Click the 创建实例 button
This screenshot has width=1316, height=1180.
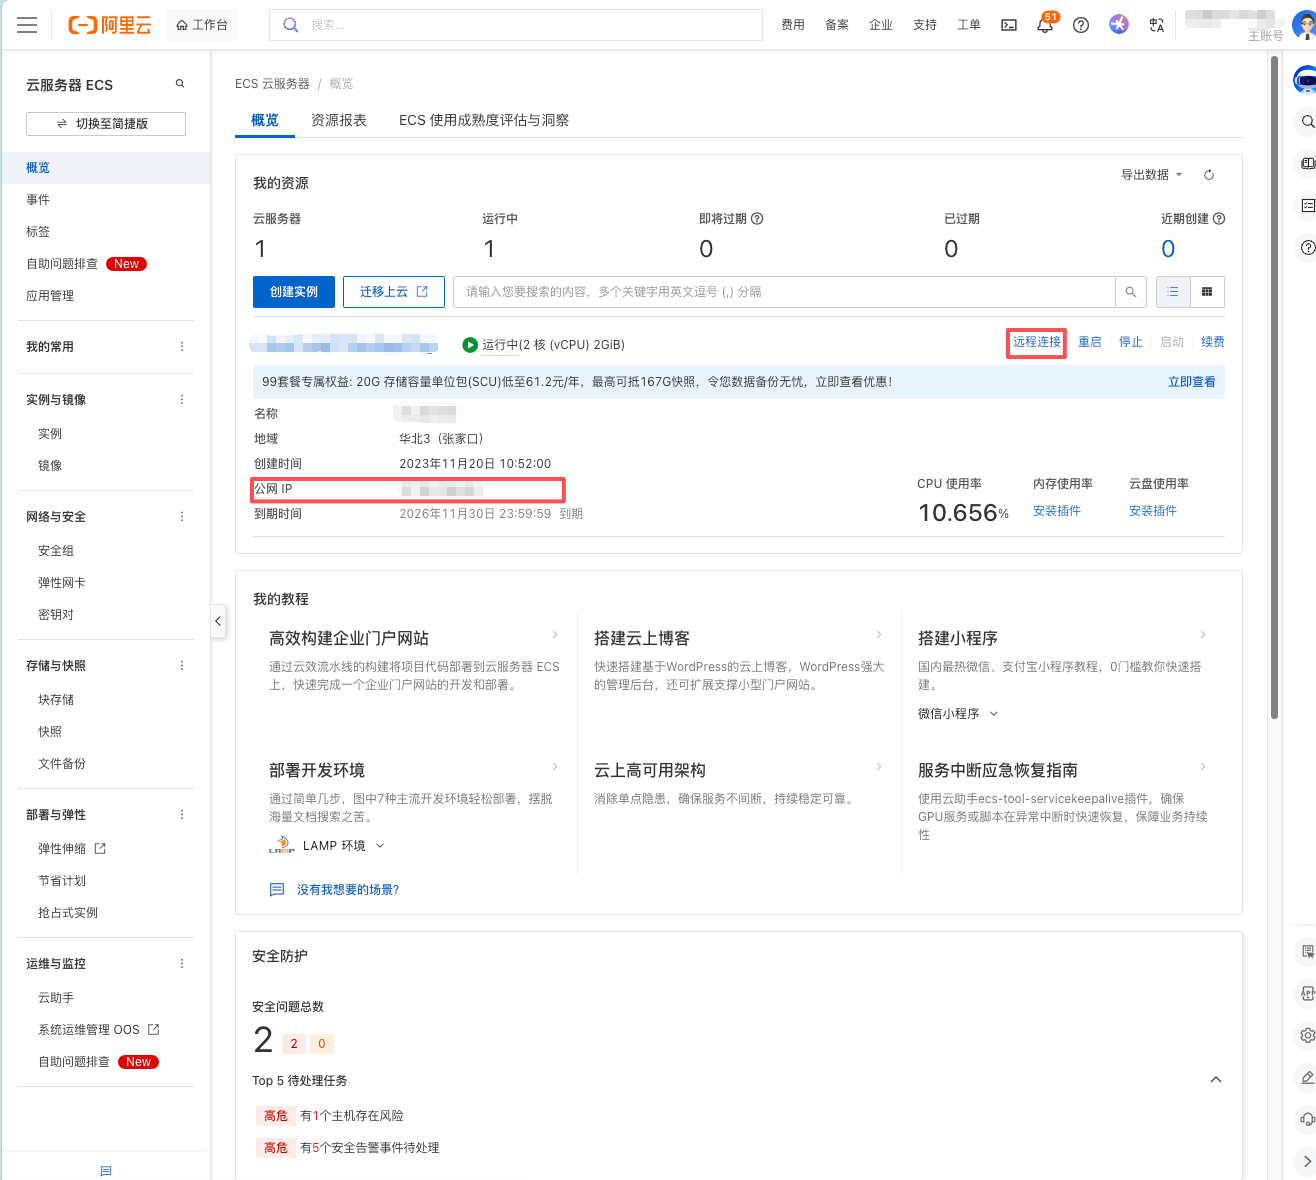coord(294,292)
